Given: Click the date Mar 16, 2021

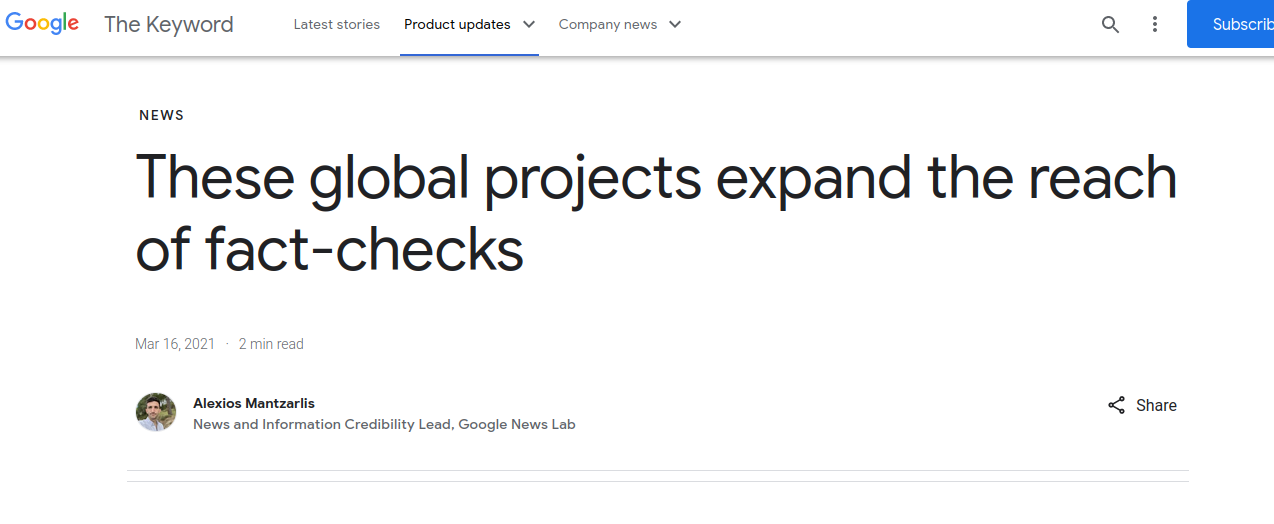Looking at the screenshot, I should tap(175, 344).
